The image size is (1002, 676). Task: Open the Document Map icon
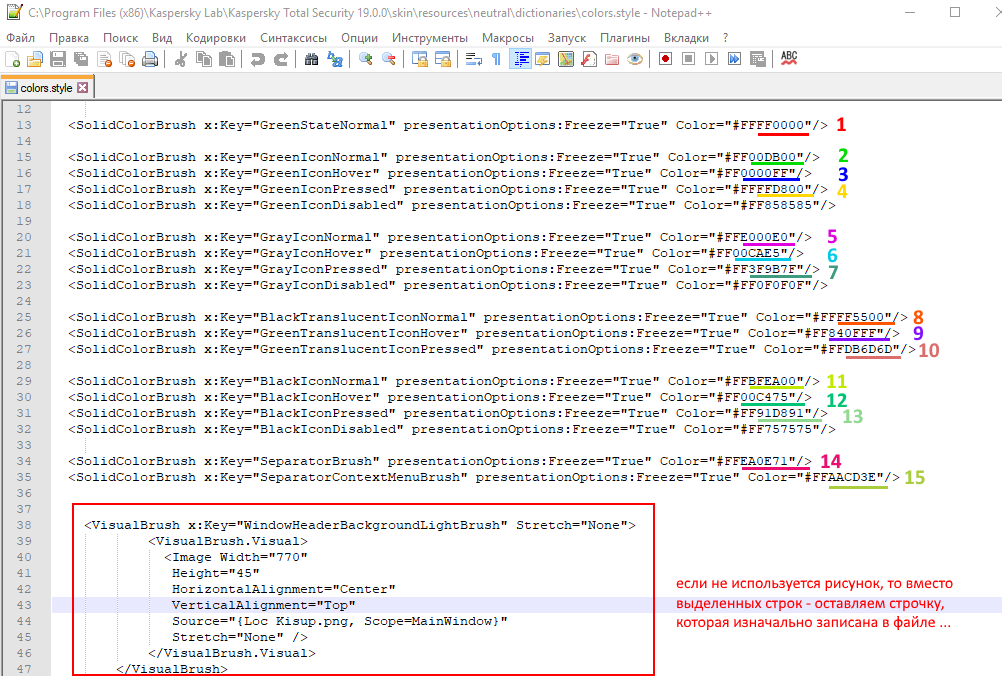(566, 59)
